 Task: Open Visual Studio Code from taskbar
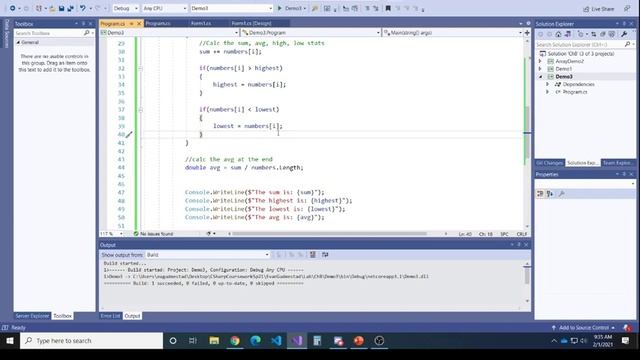tap(276, 340)
